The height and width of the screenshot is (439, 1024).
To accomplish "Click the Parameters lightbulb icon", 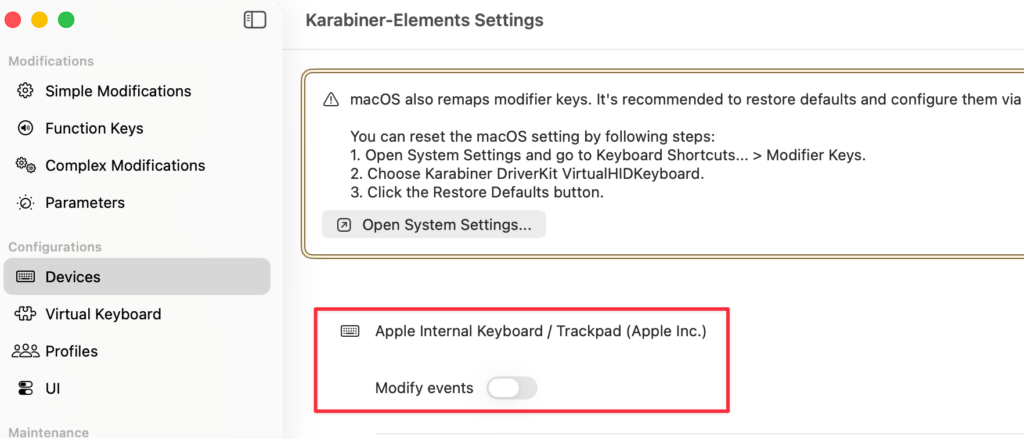I will 26,203.
